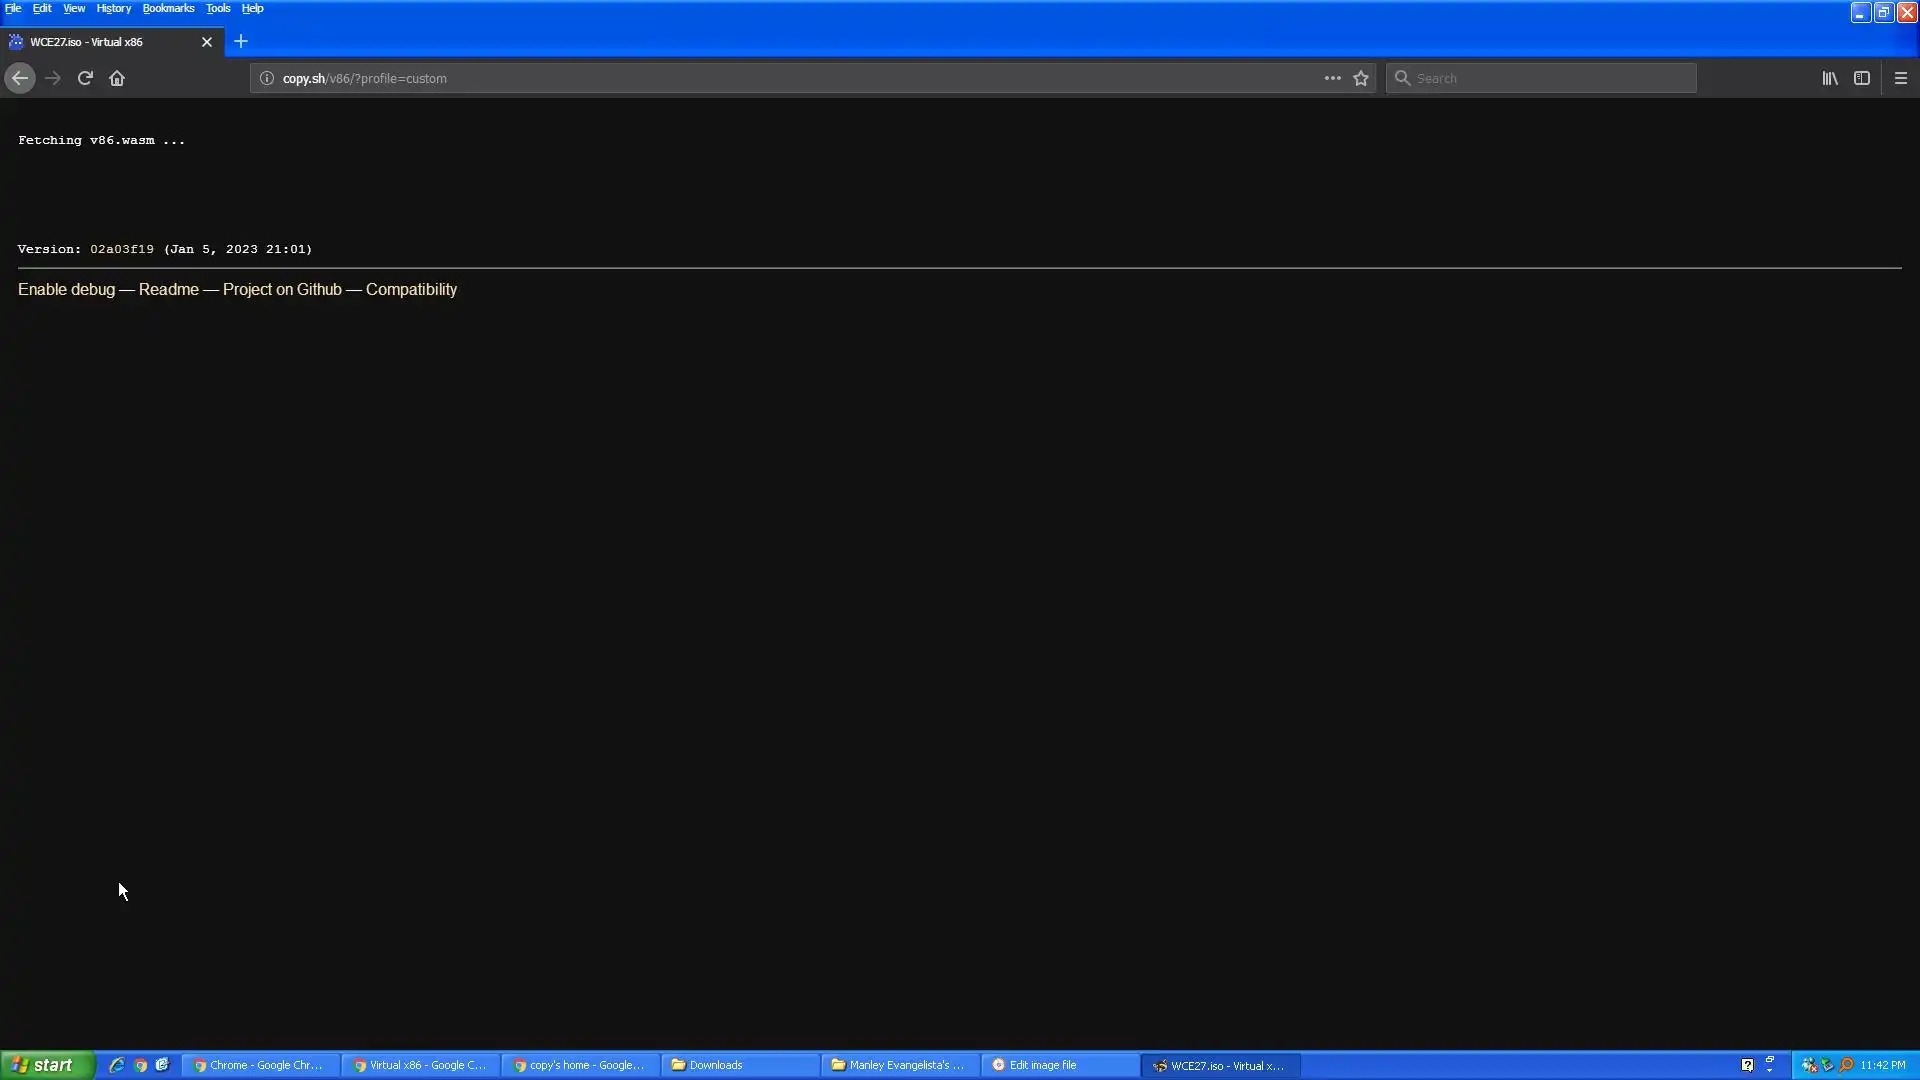1920x1080 pixels.
Task: Open the Bookmarks menu
Action: coord(168,8)
